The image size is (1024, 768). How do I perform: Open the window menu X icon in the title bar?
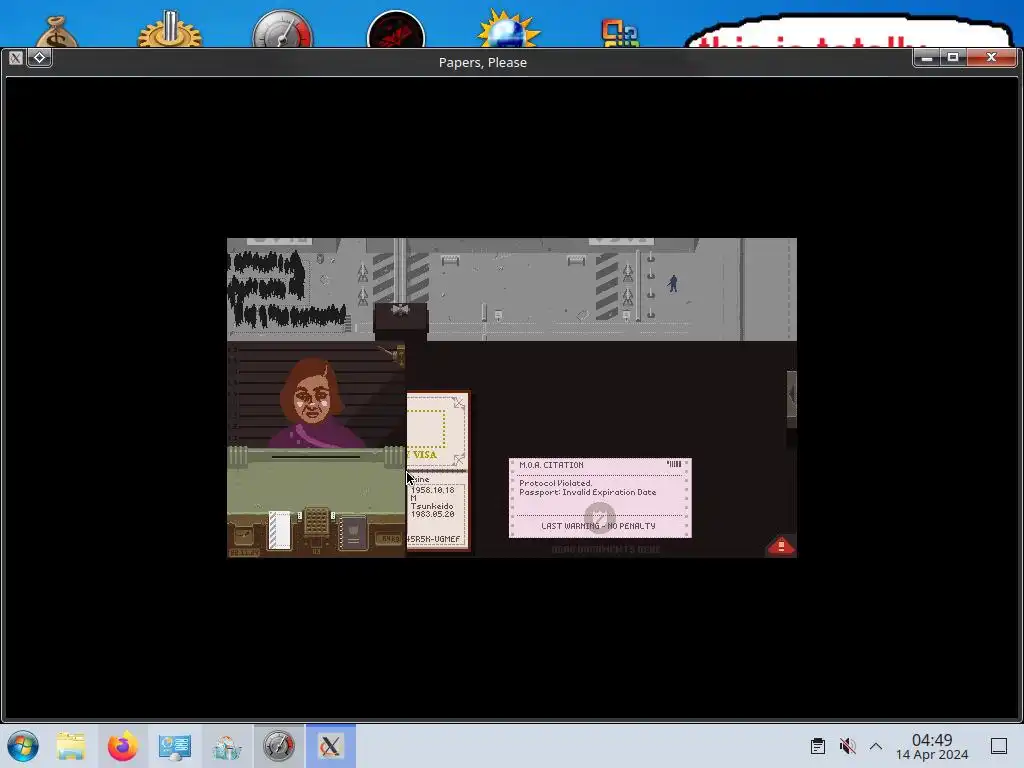(16, 57)
